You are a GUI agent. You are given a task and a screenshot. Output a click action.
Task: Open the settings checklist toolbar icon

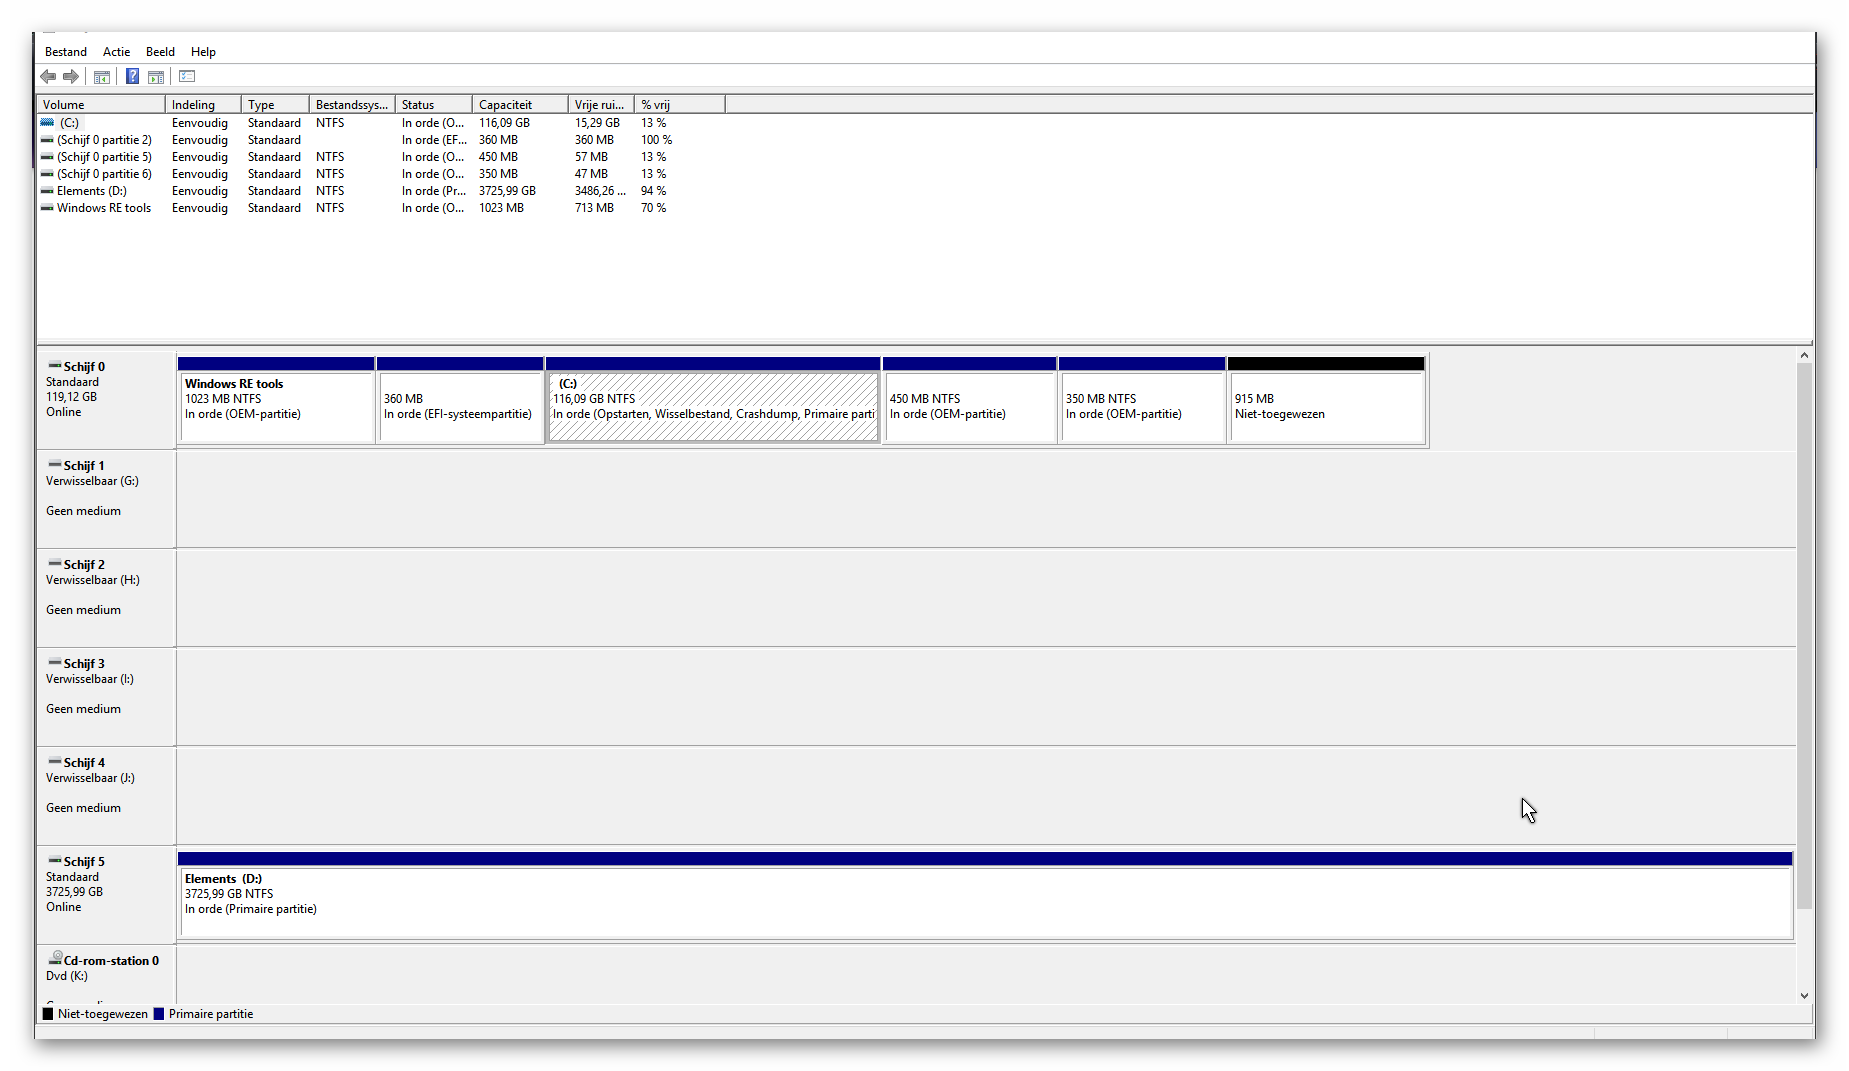pos(187,77)
